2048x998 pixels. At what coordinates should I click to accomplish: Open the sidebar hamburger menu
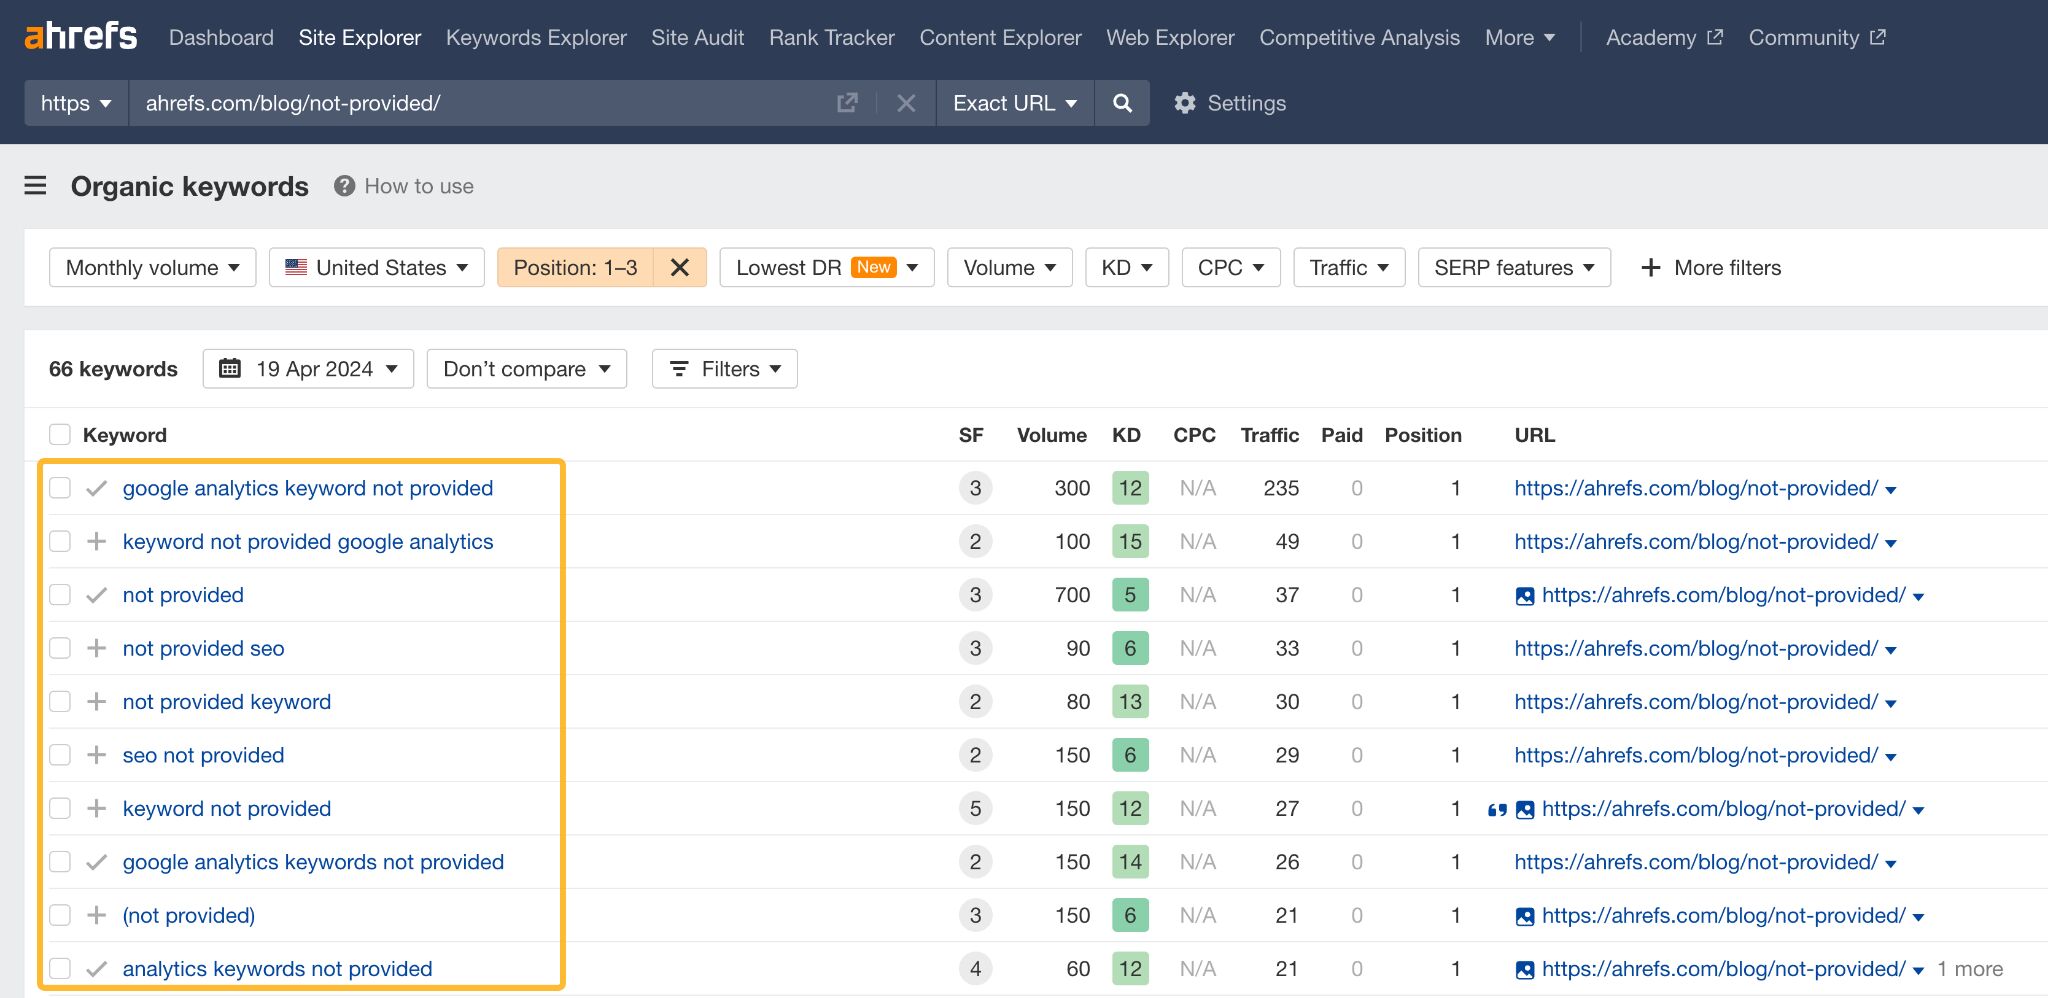coord(35,186)
